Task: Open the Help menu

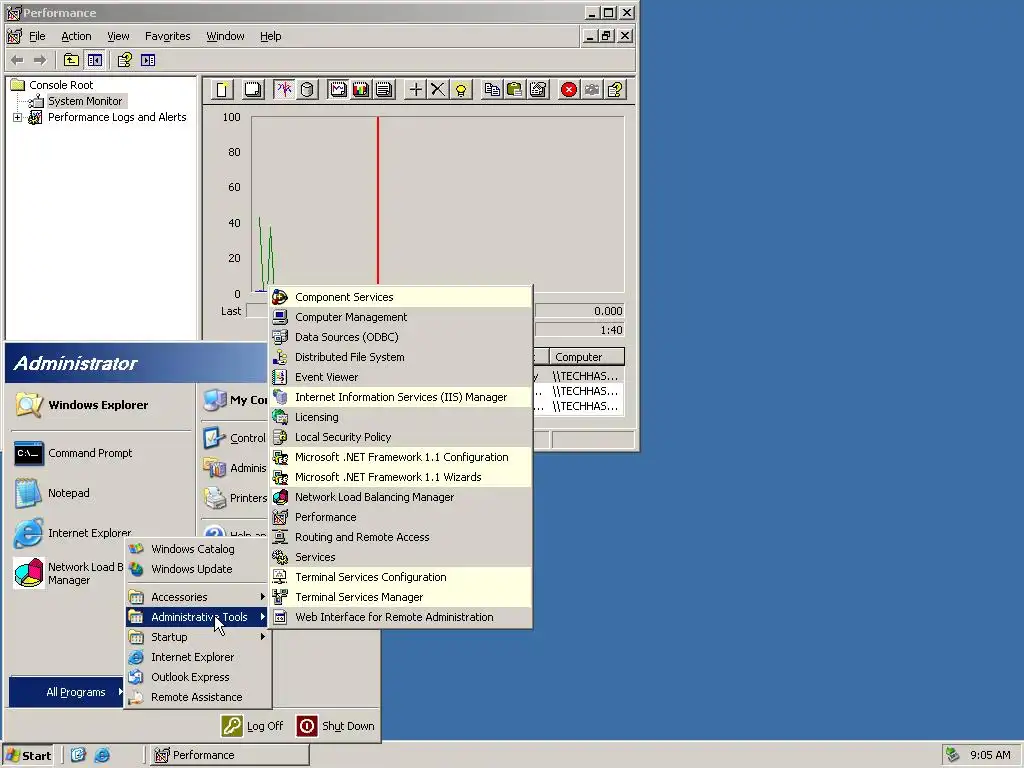Action: coord(270,36)
